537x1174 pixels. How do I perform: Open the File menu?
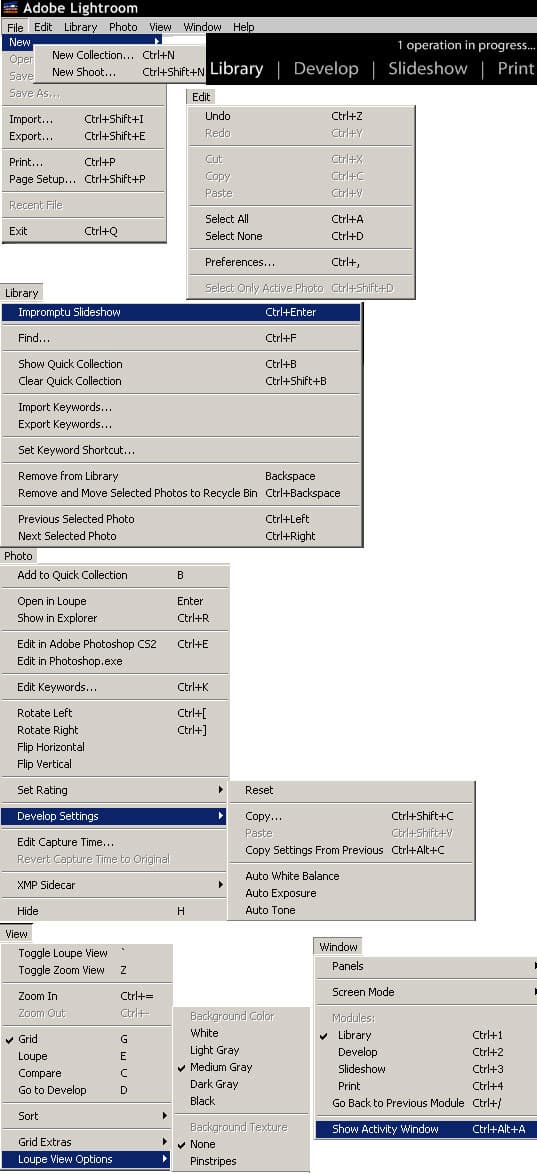coord(15,27)
